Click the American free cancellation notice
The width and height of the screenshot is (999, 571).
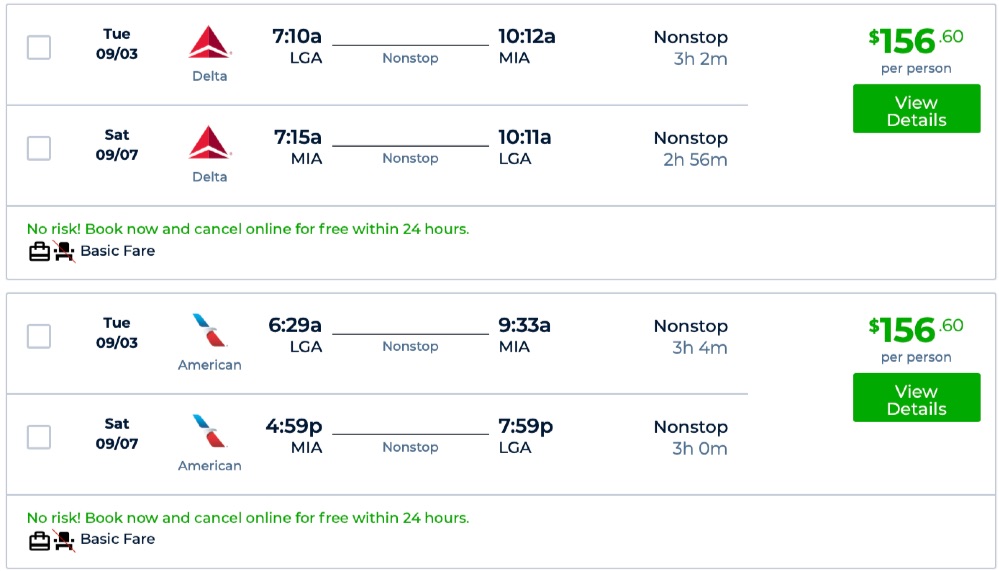(x=248, y=518)
